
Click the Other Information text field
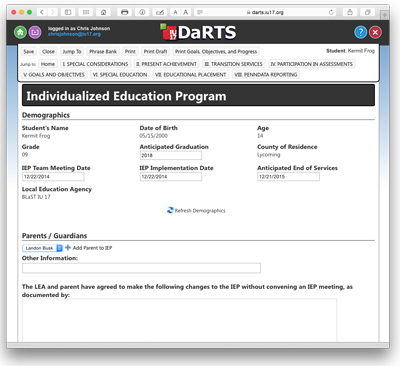click(x=141, y=268)
